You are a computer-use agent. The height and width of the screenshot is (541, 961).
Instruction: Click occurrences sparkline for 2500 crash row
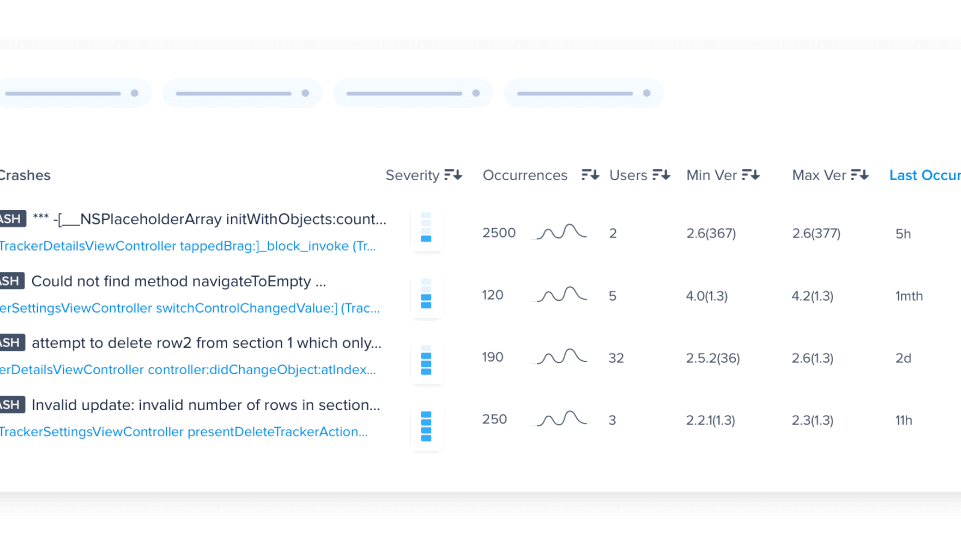click(561, 233)
